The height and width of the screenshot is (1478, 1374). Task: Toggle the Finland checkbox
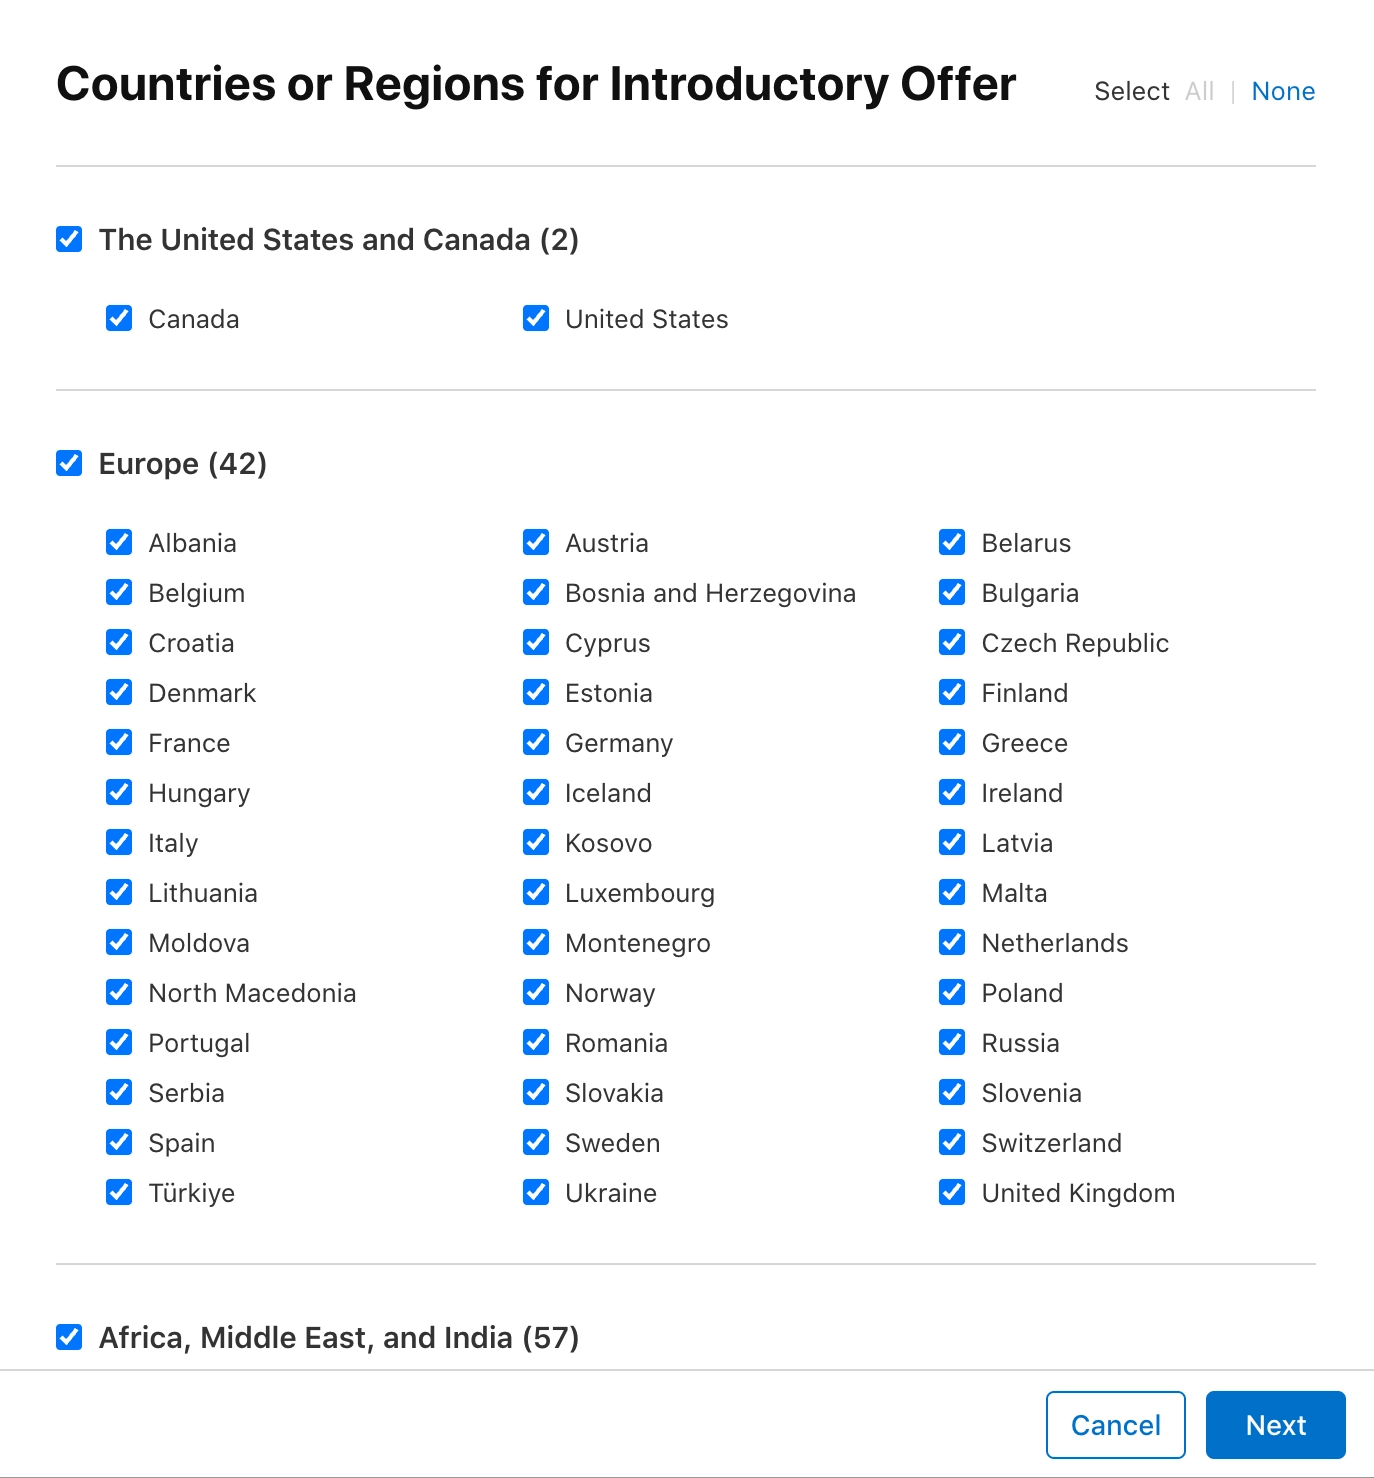coord(951,692)
